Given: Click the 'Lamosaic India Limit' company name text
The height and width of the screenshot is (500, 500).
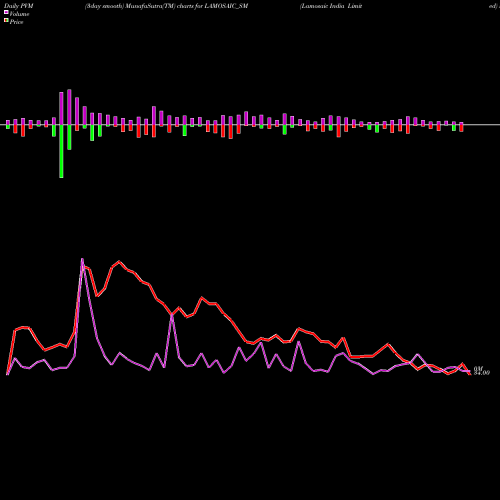Looking at the screenshot, I should pyautogui.click(x=331, y=6).
